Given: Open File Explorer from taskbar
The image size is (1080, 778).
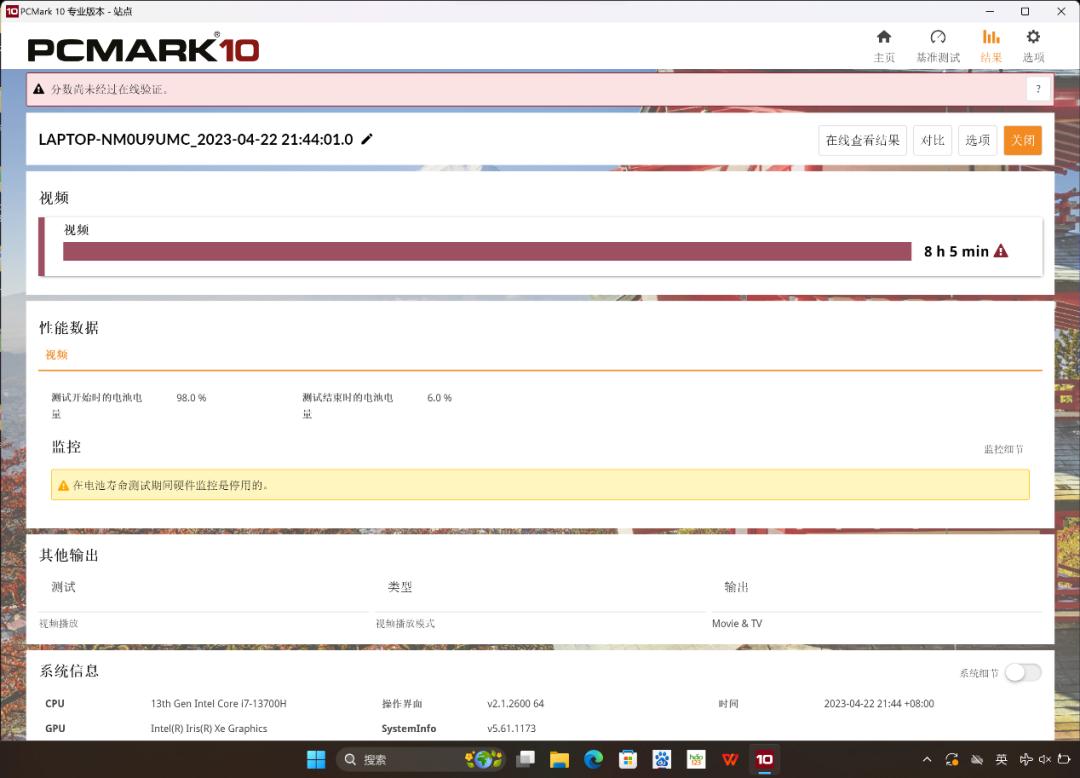Looking at the screenshot, I should (x=559, y=759).
